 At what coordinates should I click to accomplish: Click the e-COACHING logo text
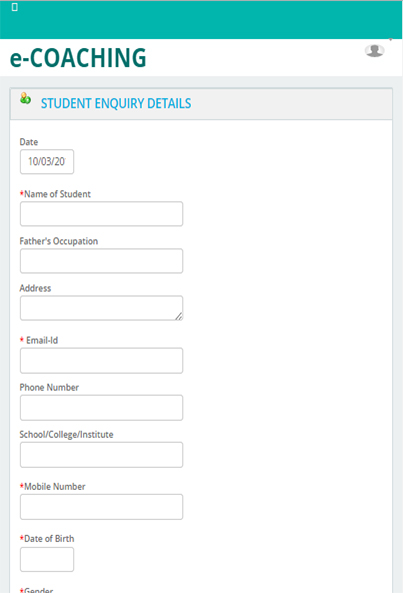click(x=78, y=58)
